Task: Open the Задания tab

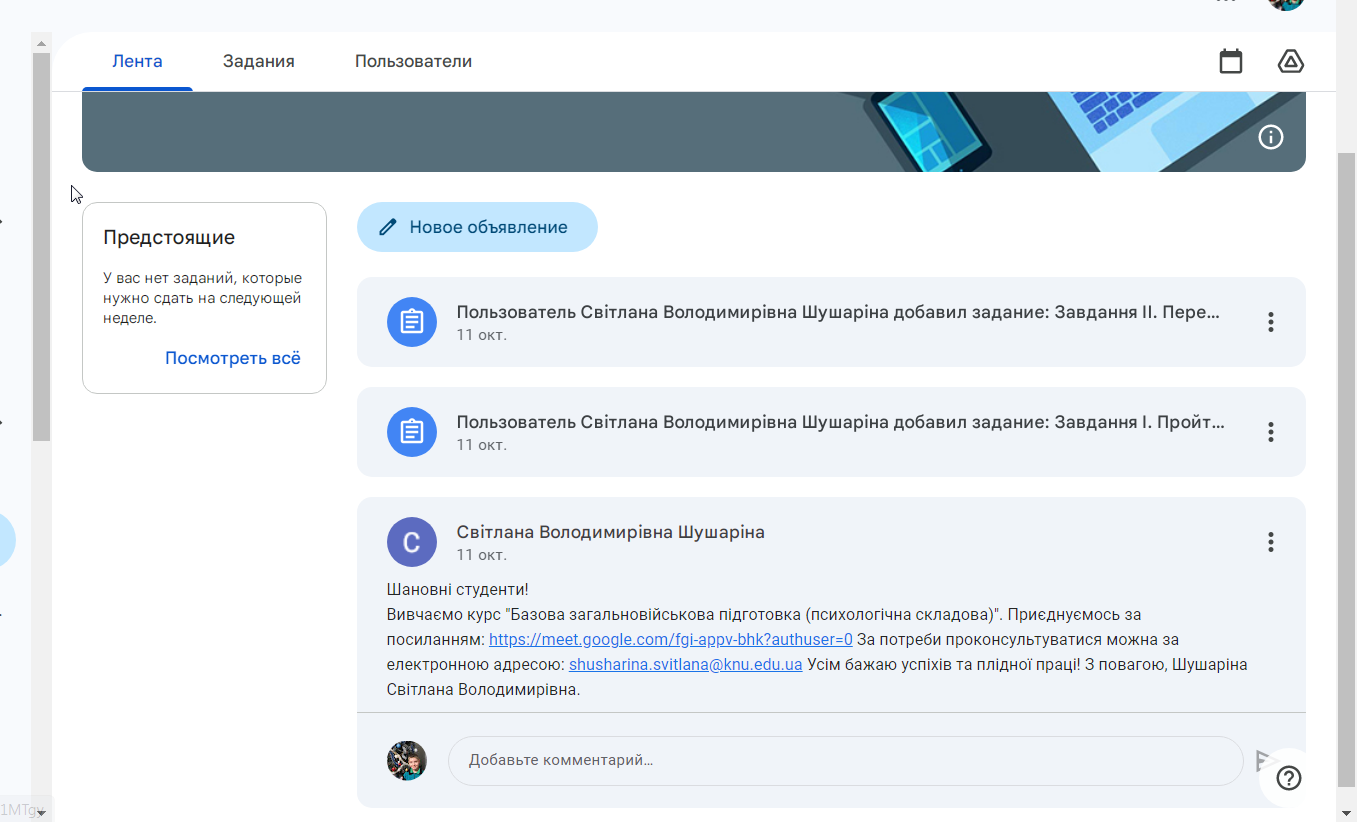Action: pyautogui.click(x=259, y=61)
